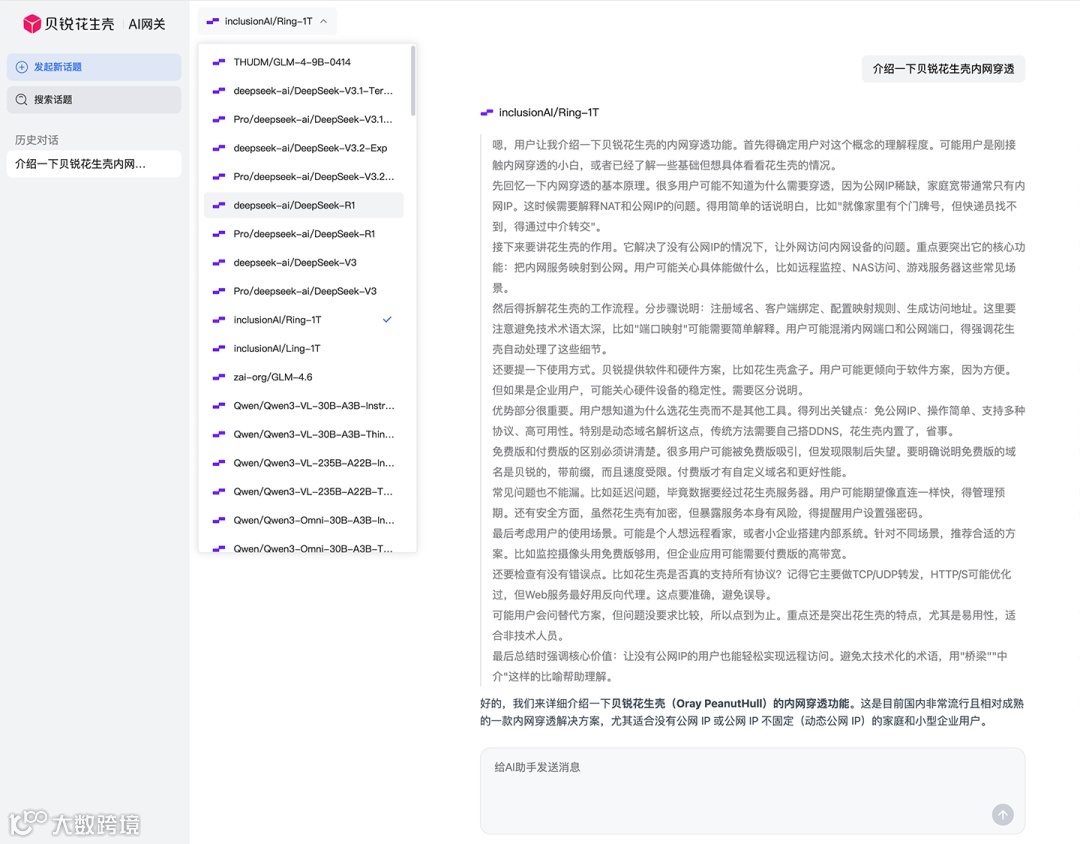Click the checkmark next to inclusionAI/Ring-1T
1080x844 pixels.
pyautogui.click(x=387, y=320)
